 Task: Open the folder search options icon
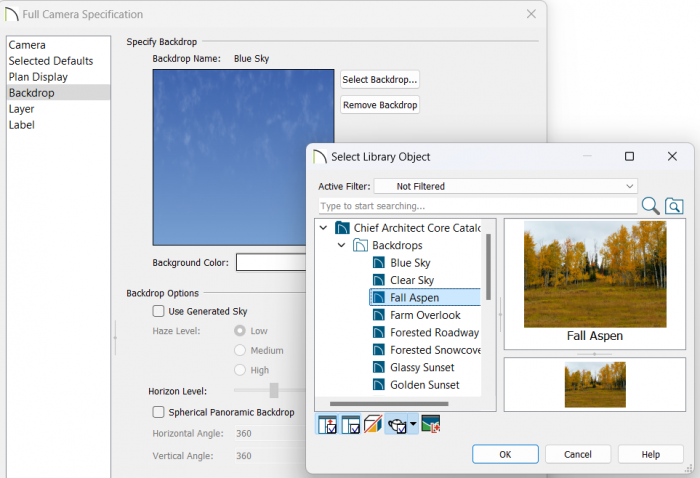pos(674,206)
